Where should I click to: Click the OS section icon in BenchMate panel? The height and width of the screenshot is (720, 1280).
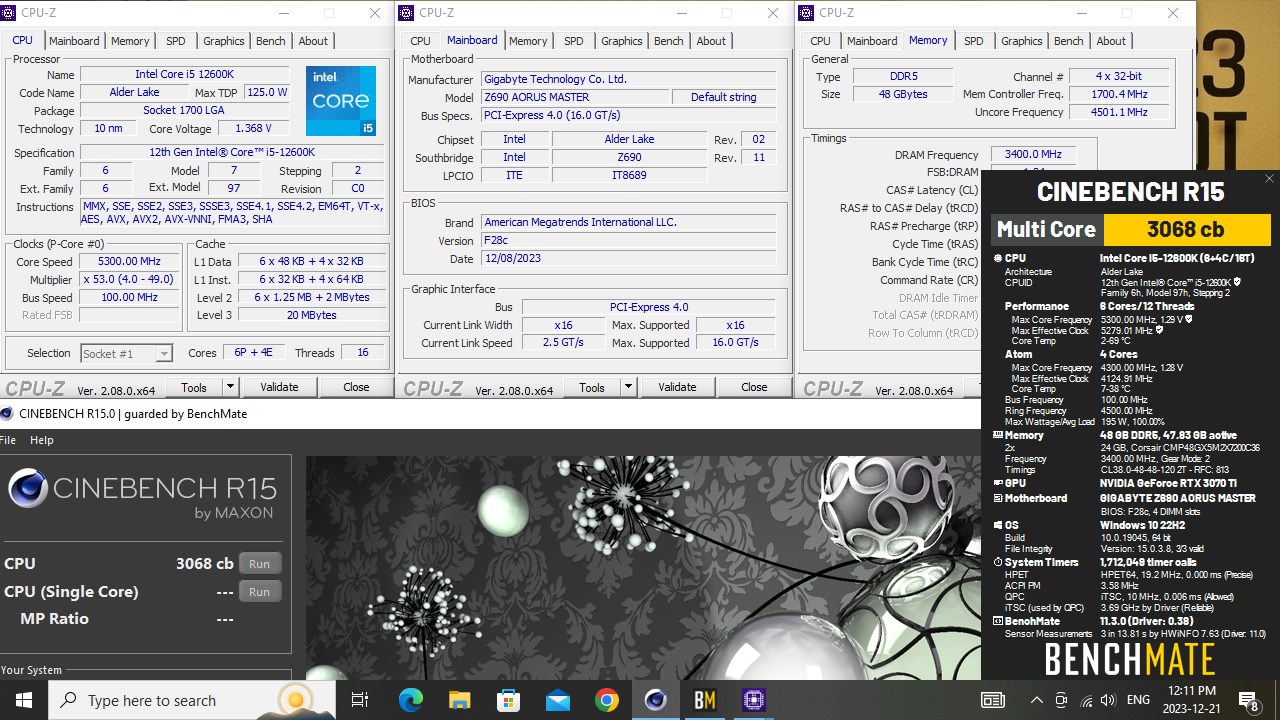(x=997, y=525)
